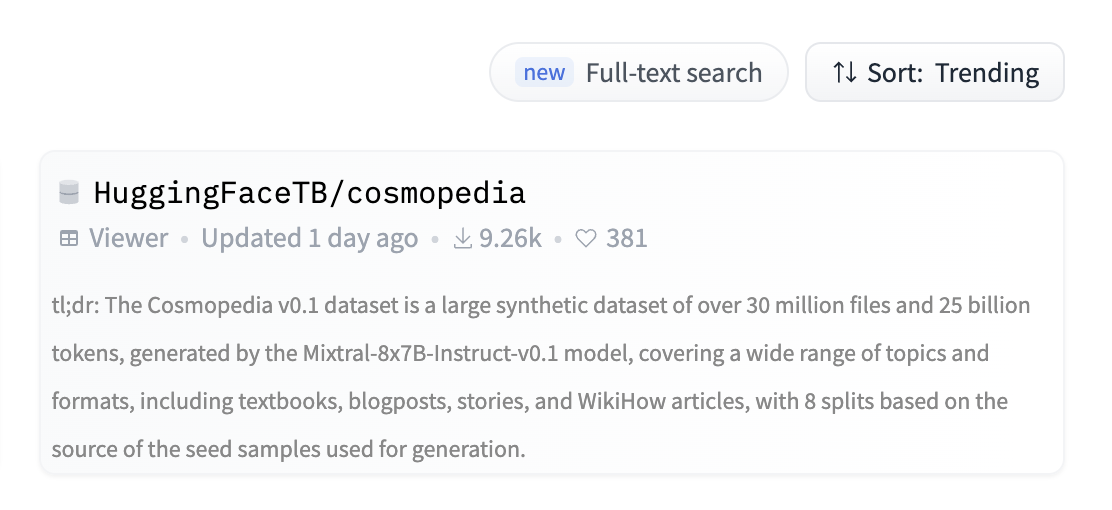The height and width of the screenshot is (510, 1112).
Task: Click the blue "new" badge
Action: coord(544,72)
